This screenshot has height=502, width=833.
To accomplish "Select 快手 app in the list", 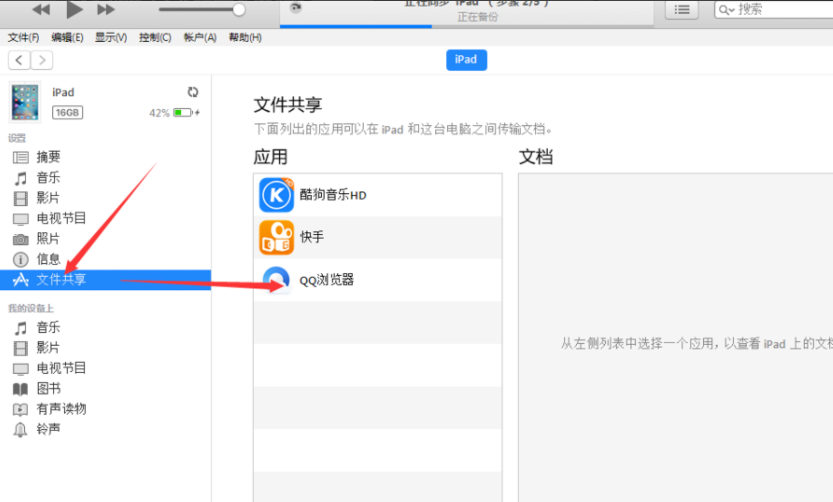I will point(312,237).
